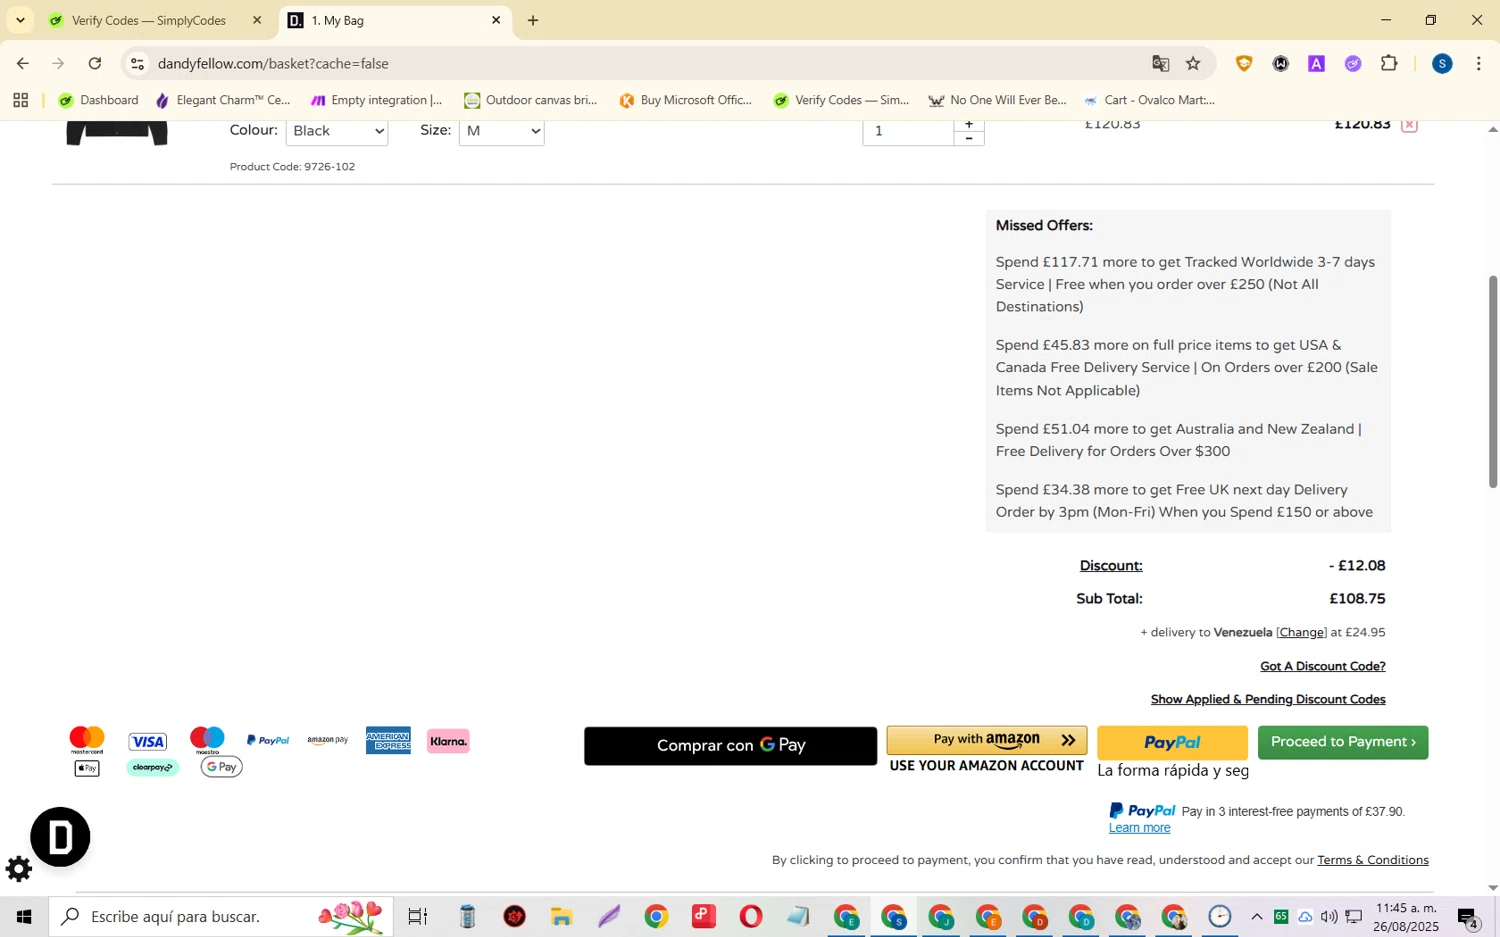Open the Extensions puzzle icon
The image size is (1500, 937).
click(x=1389, y=64)
